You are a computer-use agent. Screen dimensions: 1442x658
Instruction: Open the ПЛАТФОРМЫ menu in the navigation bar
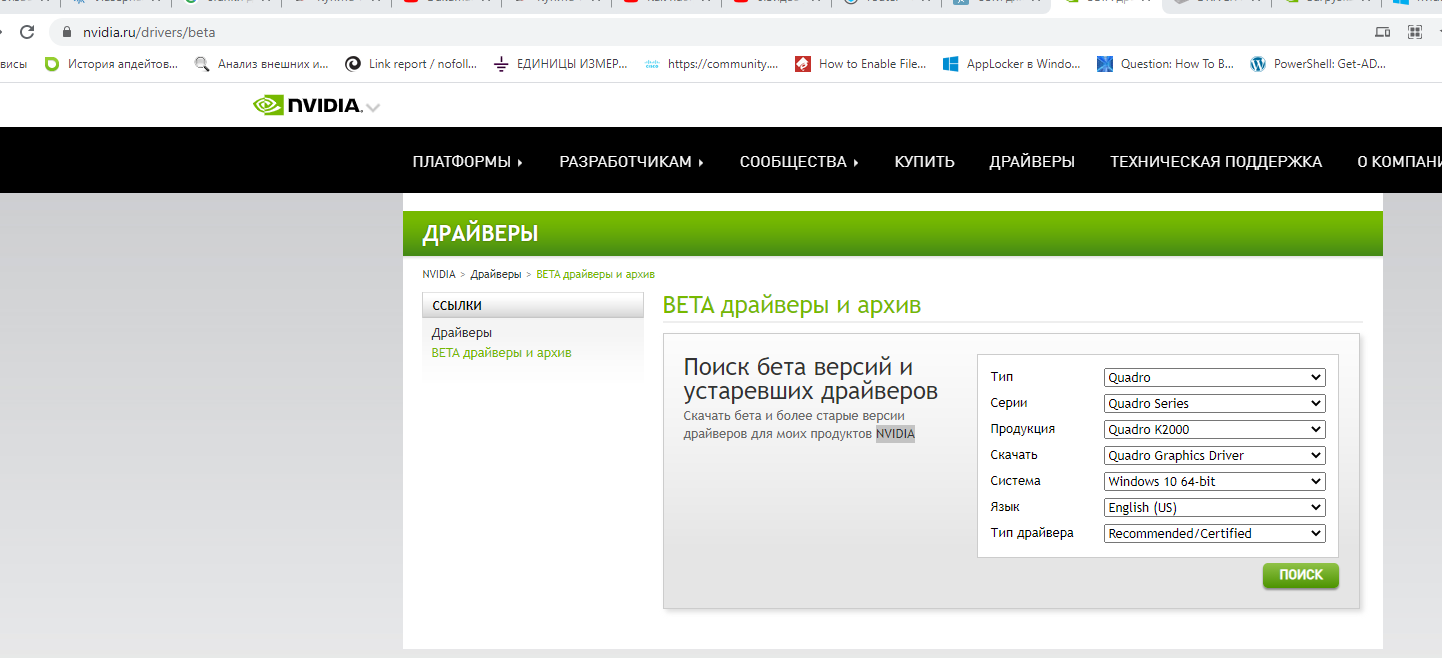point(467,162)
